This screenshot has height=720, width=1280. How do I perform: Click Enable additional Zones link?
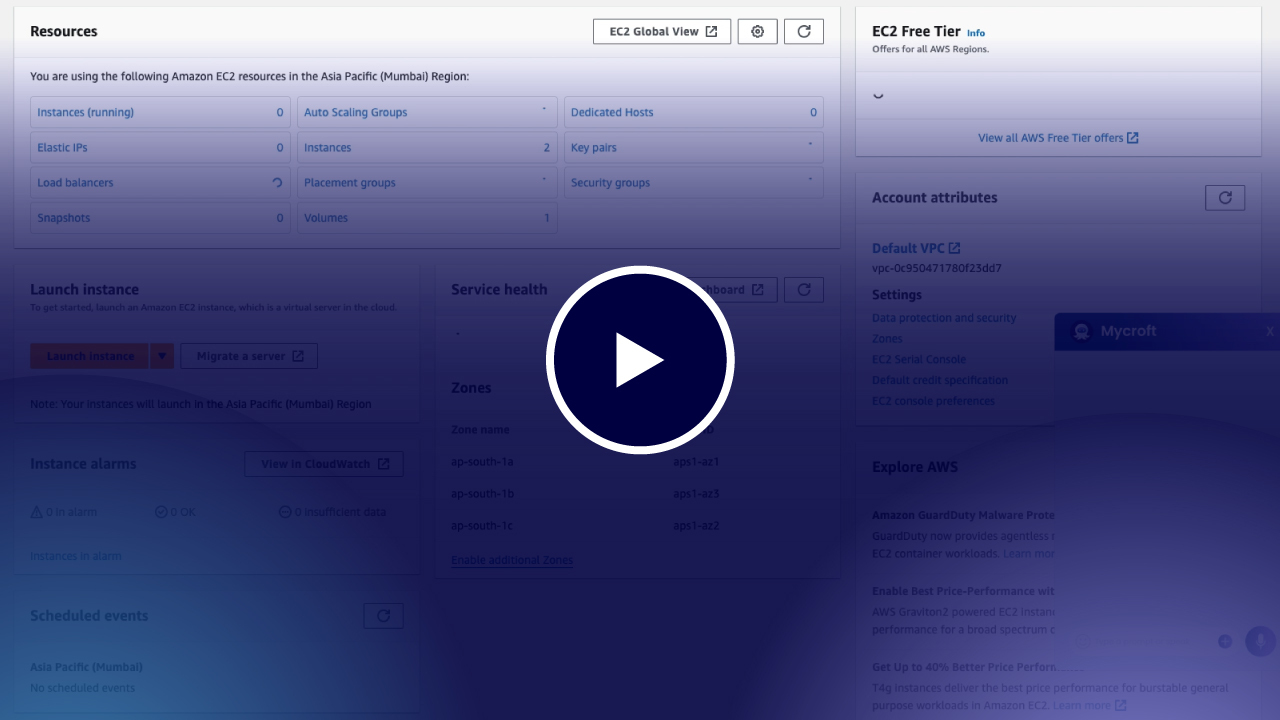pyautogui.click(x=512, y=560)
